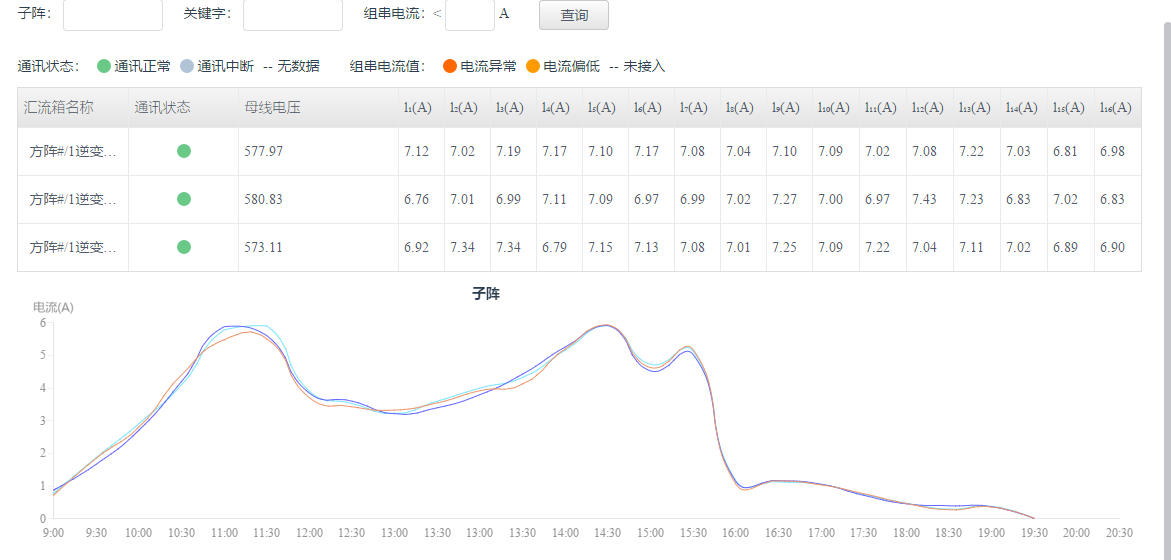This screenshot has width=1171, height=560.
Task: Click green status dot in the 577.97 row
Action: pyautogui.click(x=184, y=151)
